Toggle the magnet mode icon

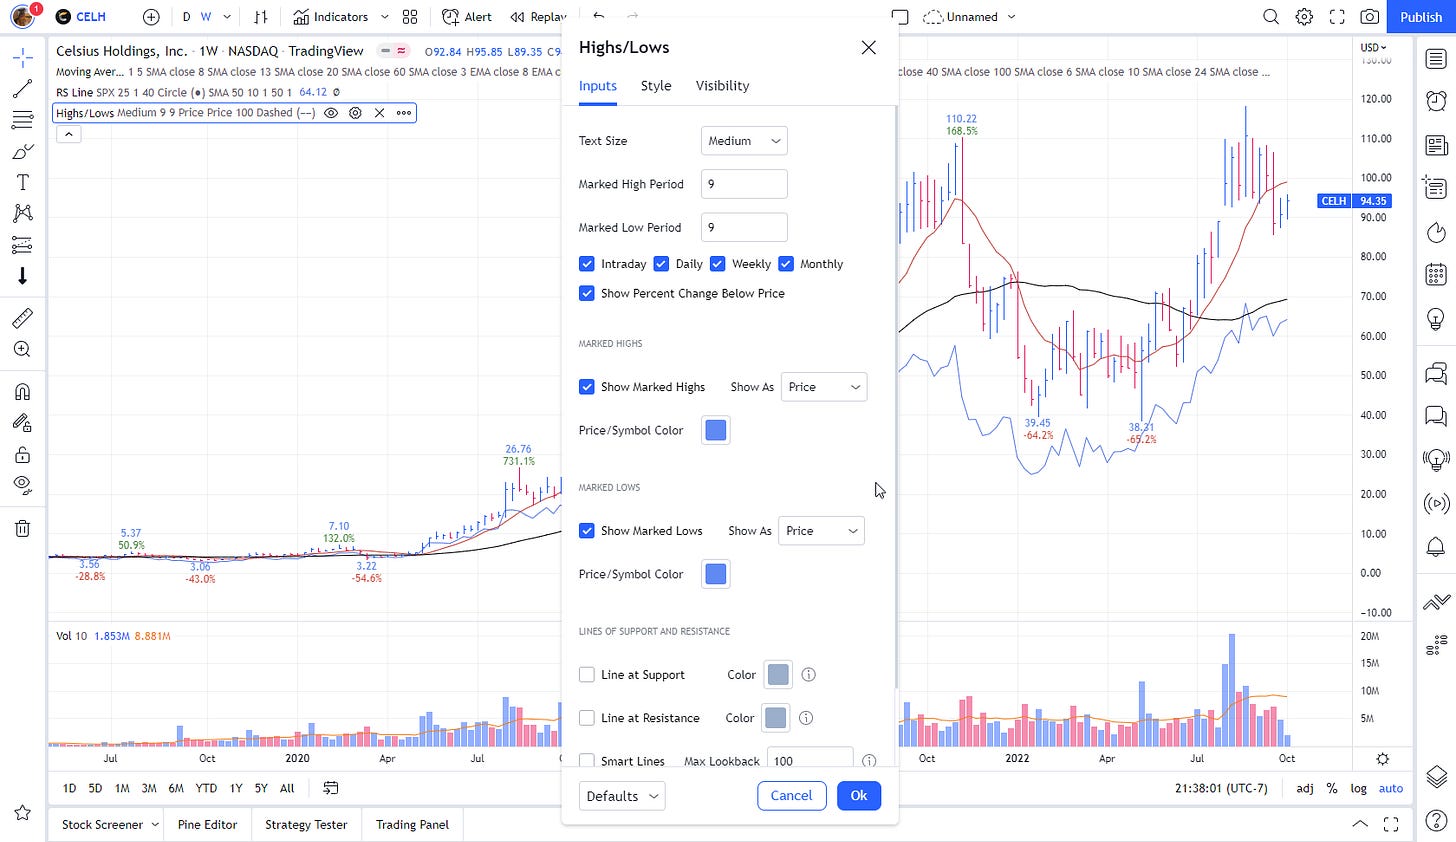[x=22, y=391]
